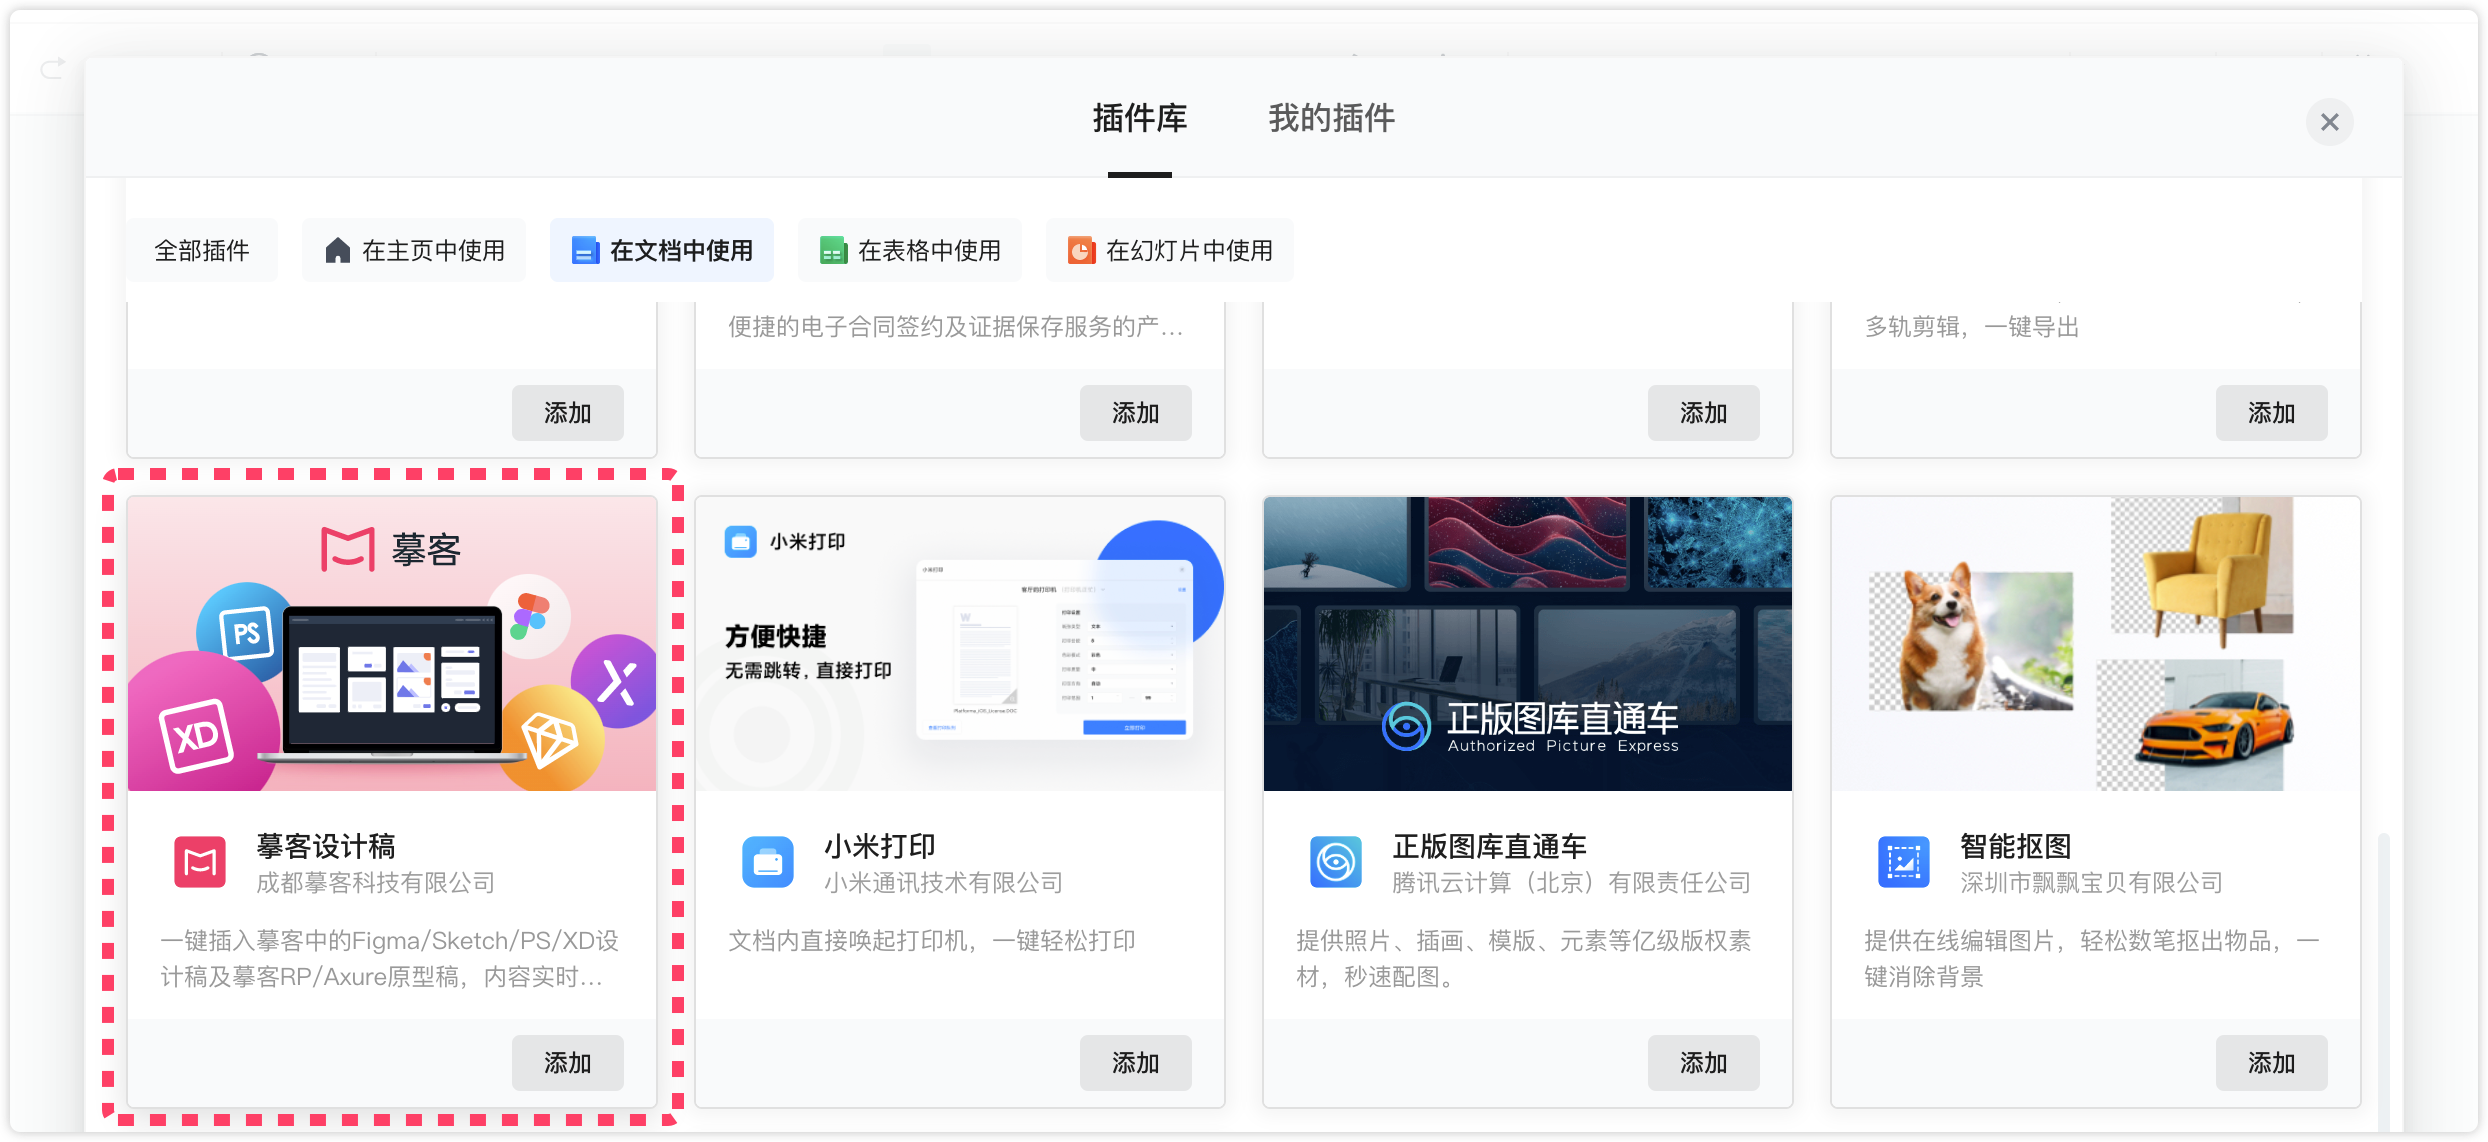Image resolution: width=2488 pixels, height=1142 pixels.
Task: Click 腾讯云计算（北京）有限责任公司 publisher name
Action: 1572,882
